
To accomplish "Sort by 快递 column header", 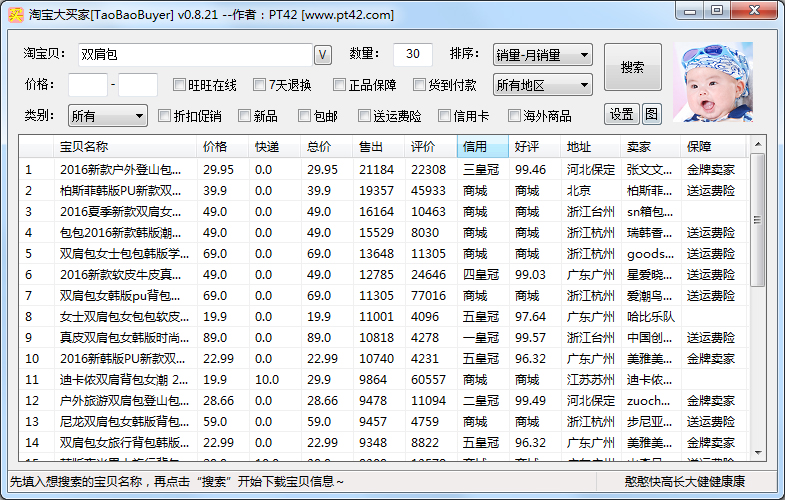I will [275, 147].
